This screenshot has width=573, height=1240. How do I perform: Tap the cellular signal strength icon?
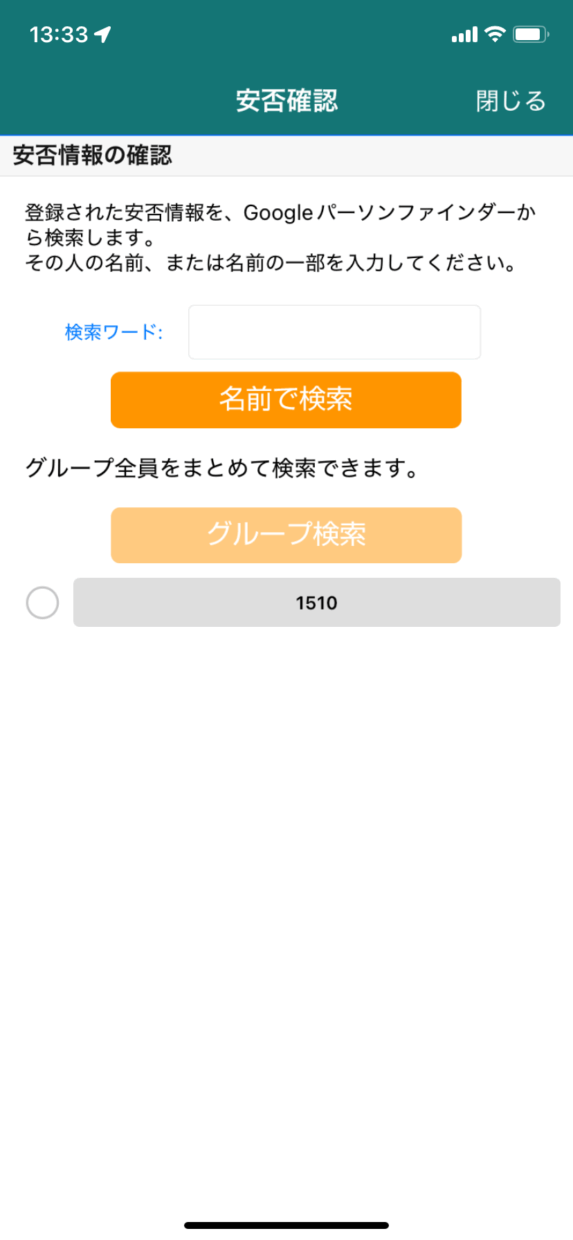pos(464,35)
